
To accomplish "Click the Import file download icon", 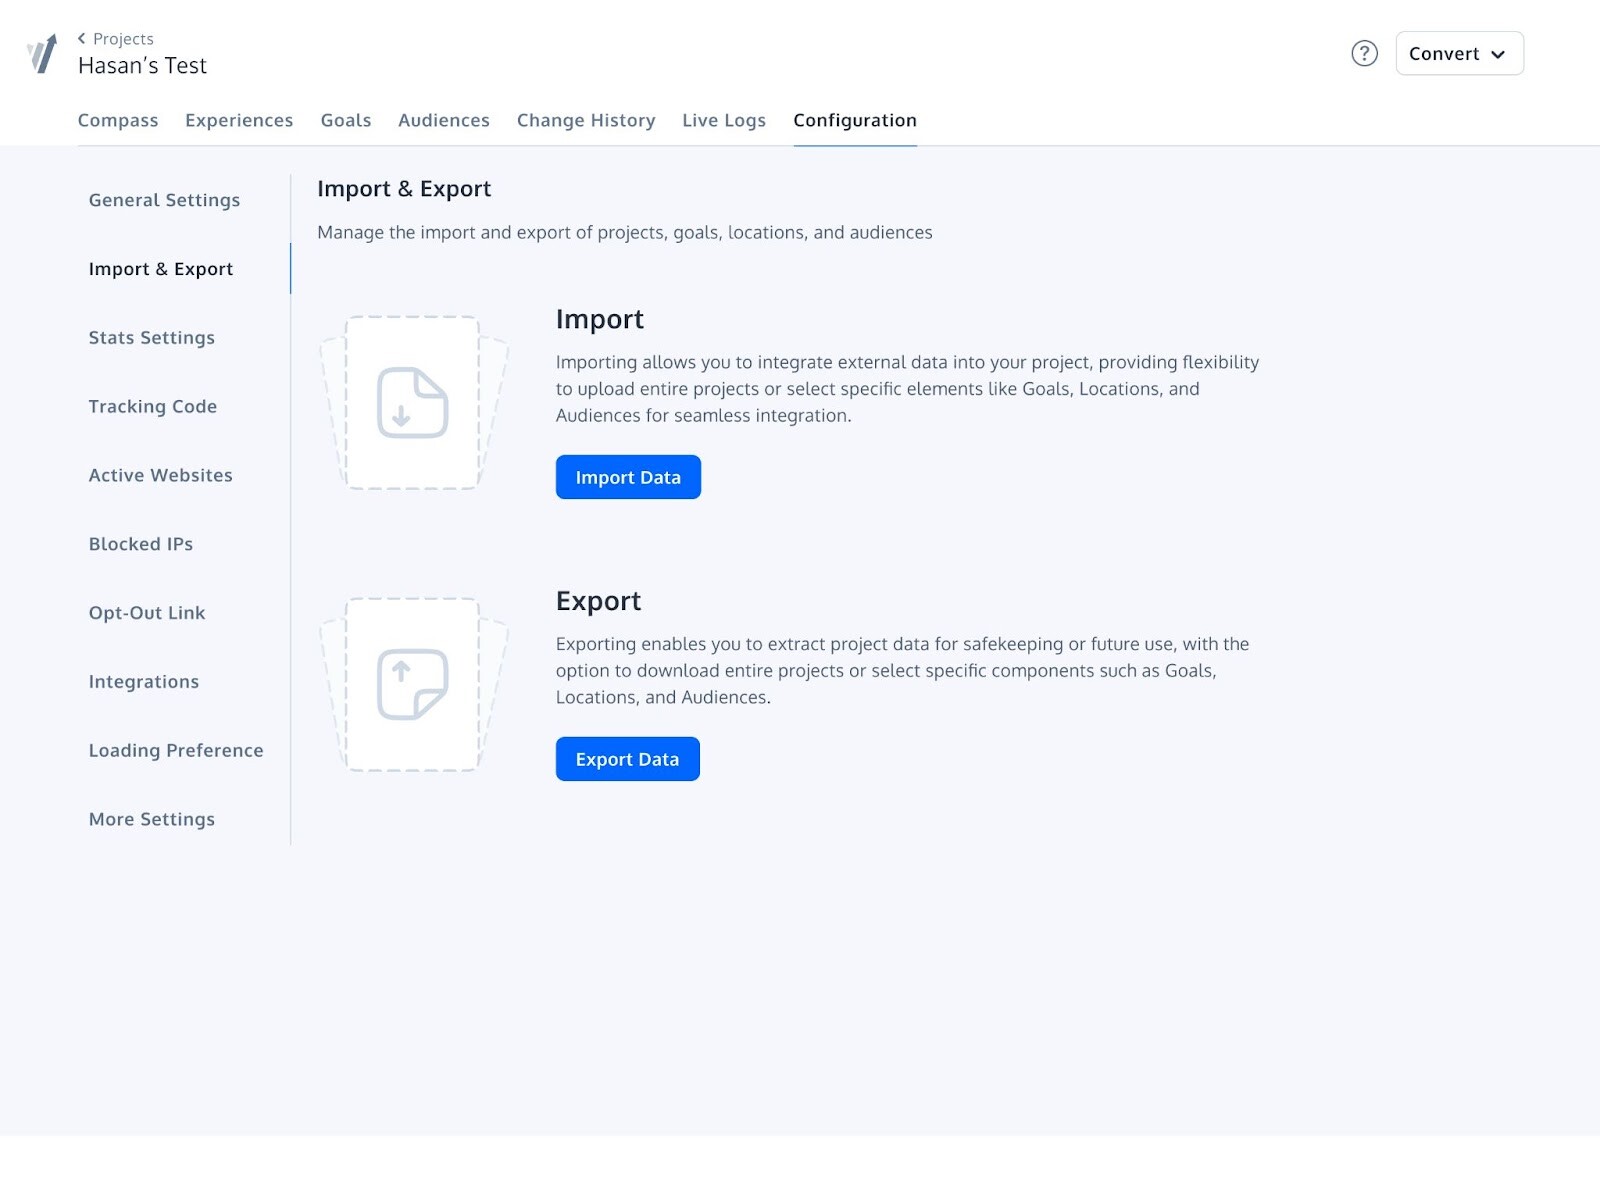I will (x=411, y=404).
